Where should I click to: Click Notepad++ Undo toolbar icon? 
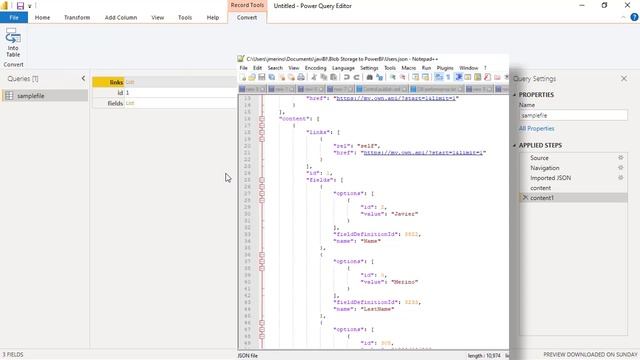point(347,77)
